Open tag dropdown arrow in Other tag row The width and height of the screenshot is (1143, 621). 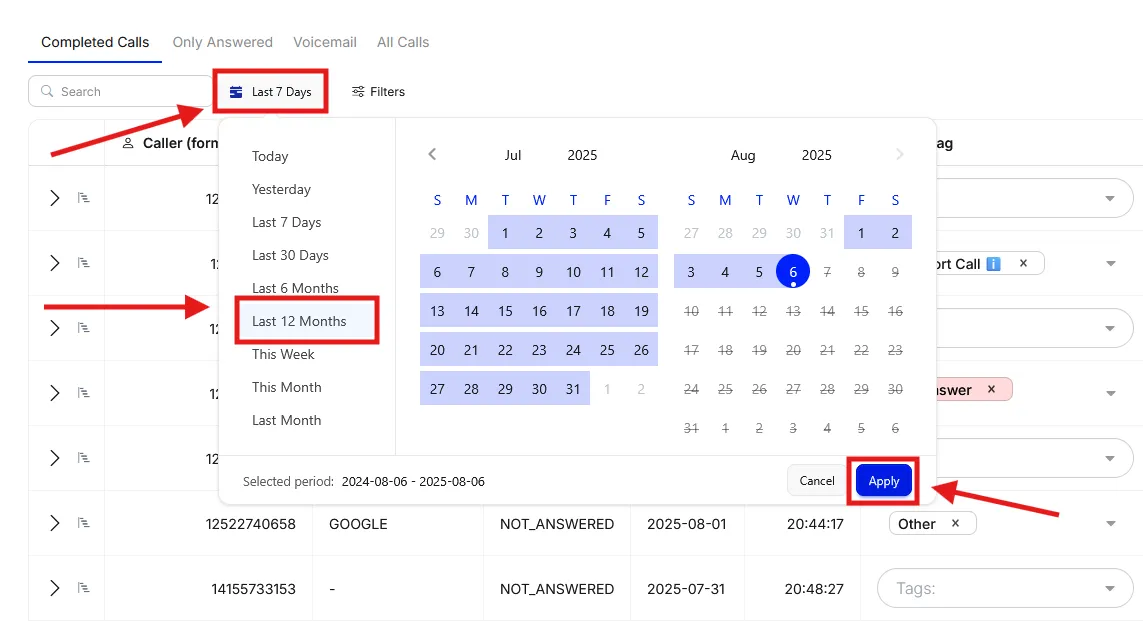(1110, 523)
